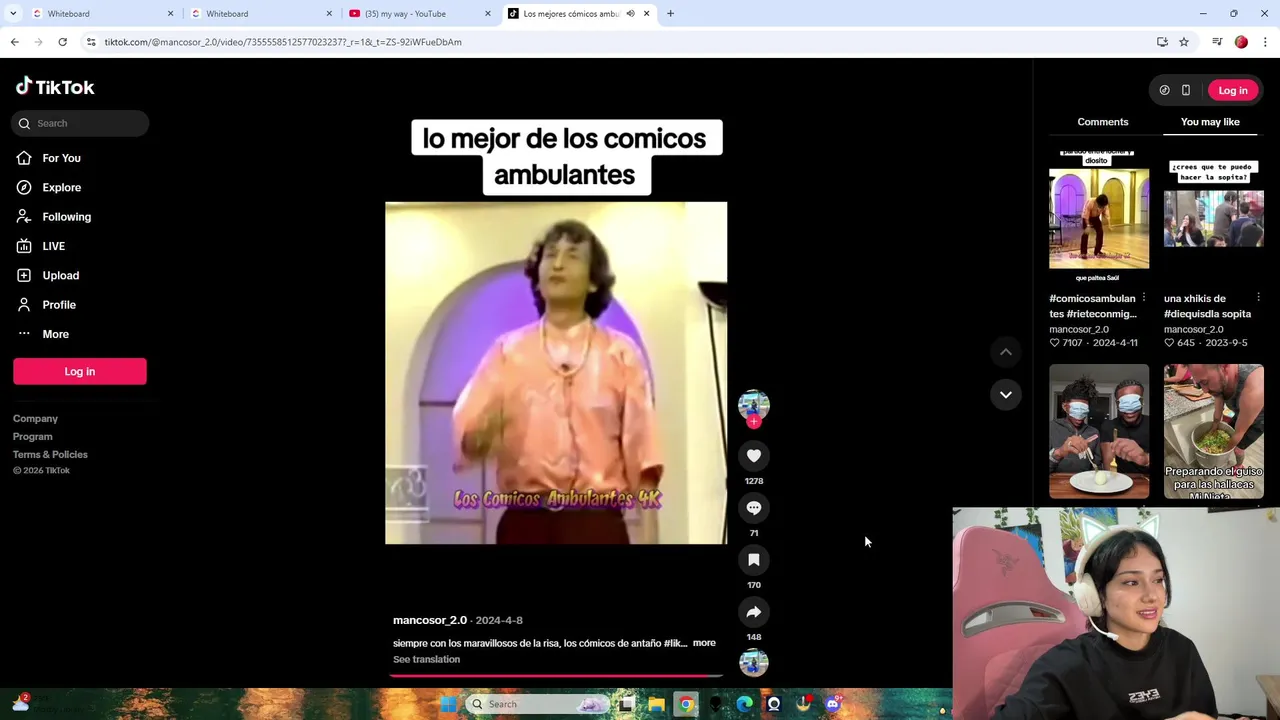Open comments via the speech bubble icon

point(754,508)
